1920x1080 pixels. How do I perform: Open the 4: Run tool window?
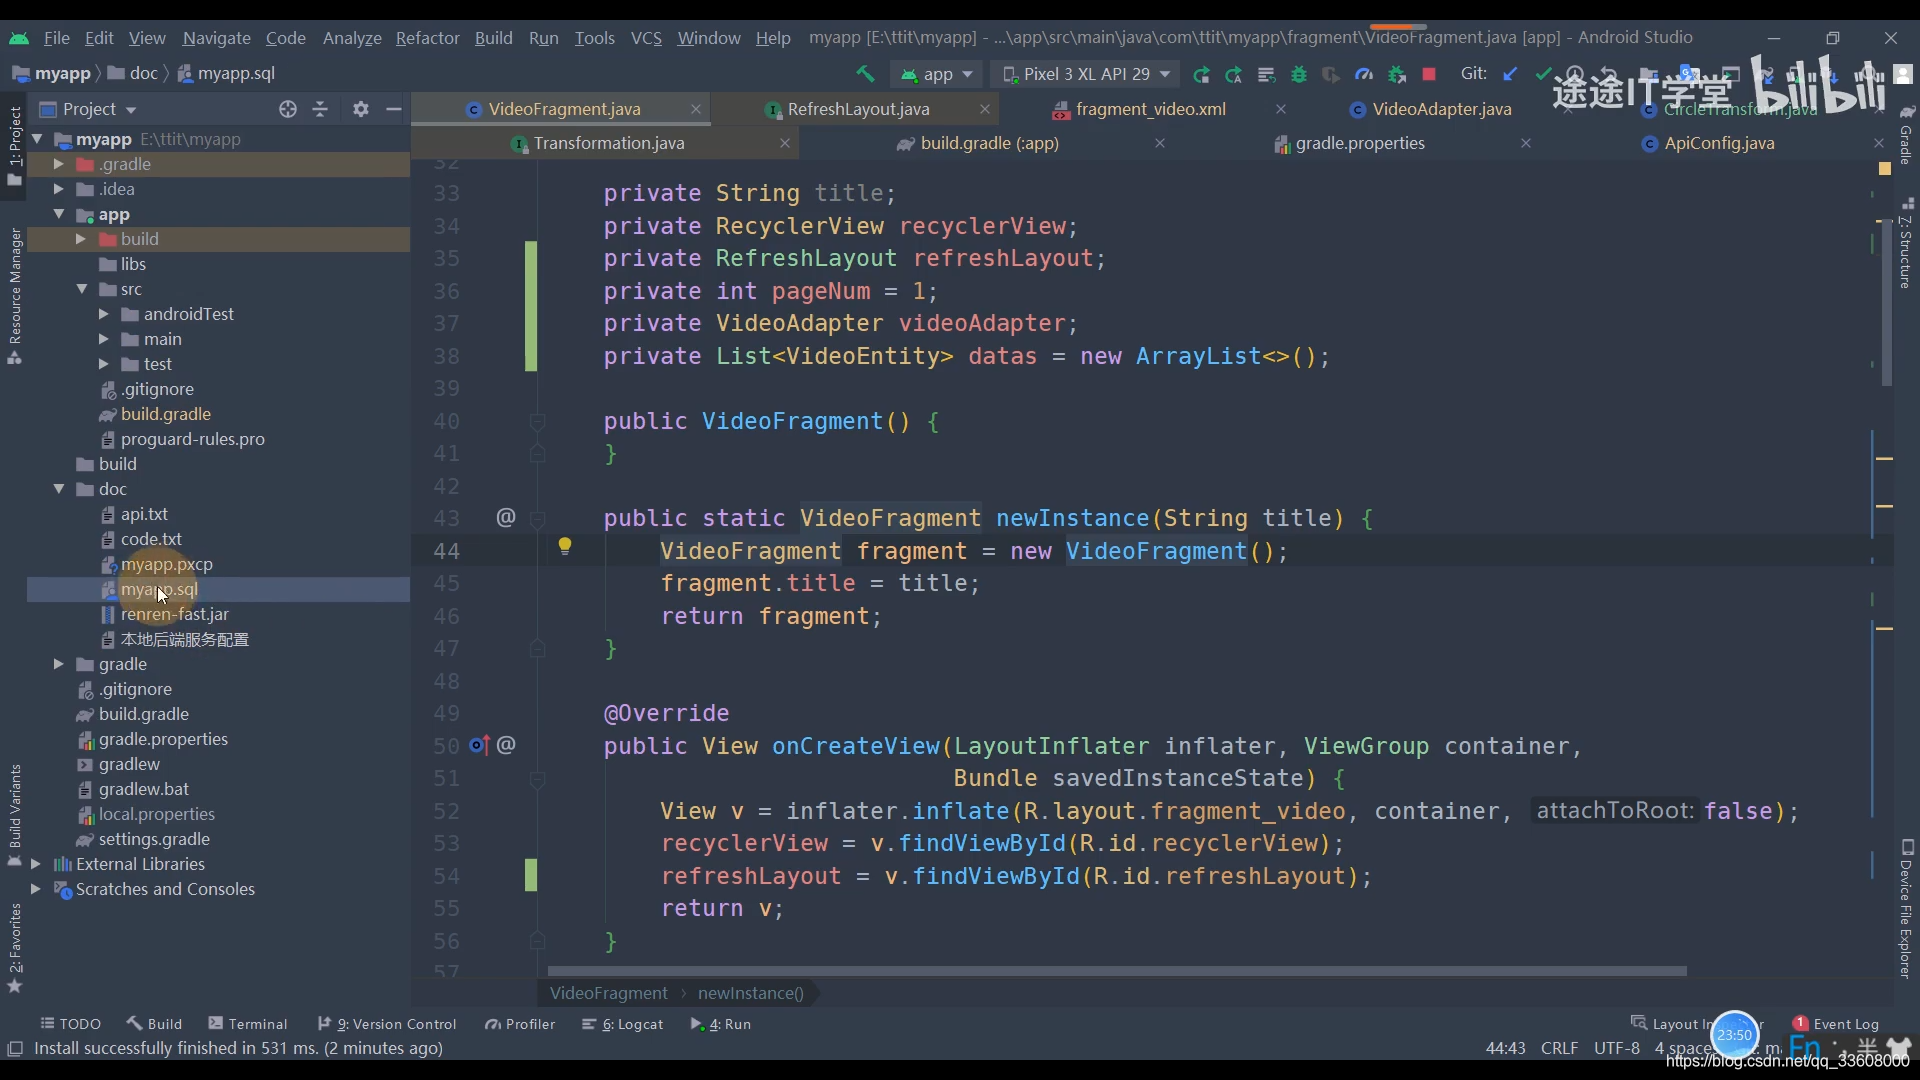tap(721, 1024)
